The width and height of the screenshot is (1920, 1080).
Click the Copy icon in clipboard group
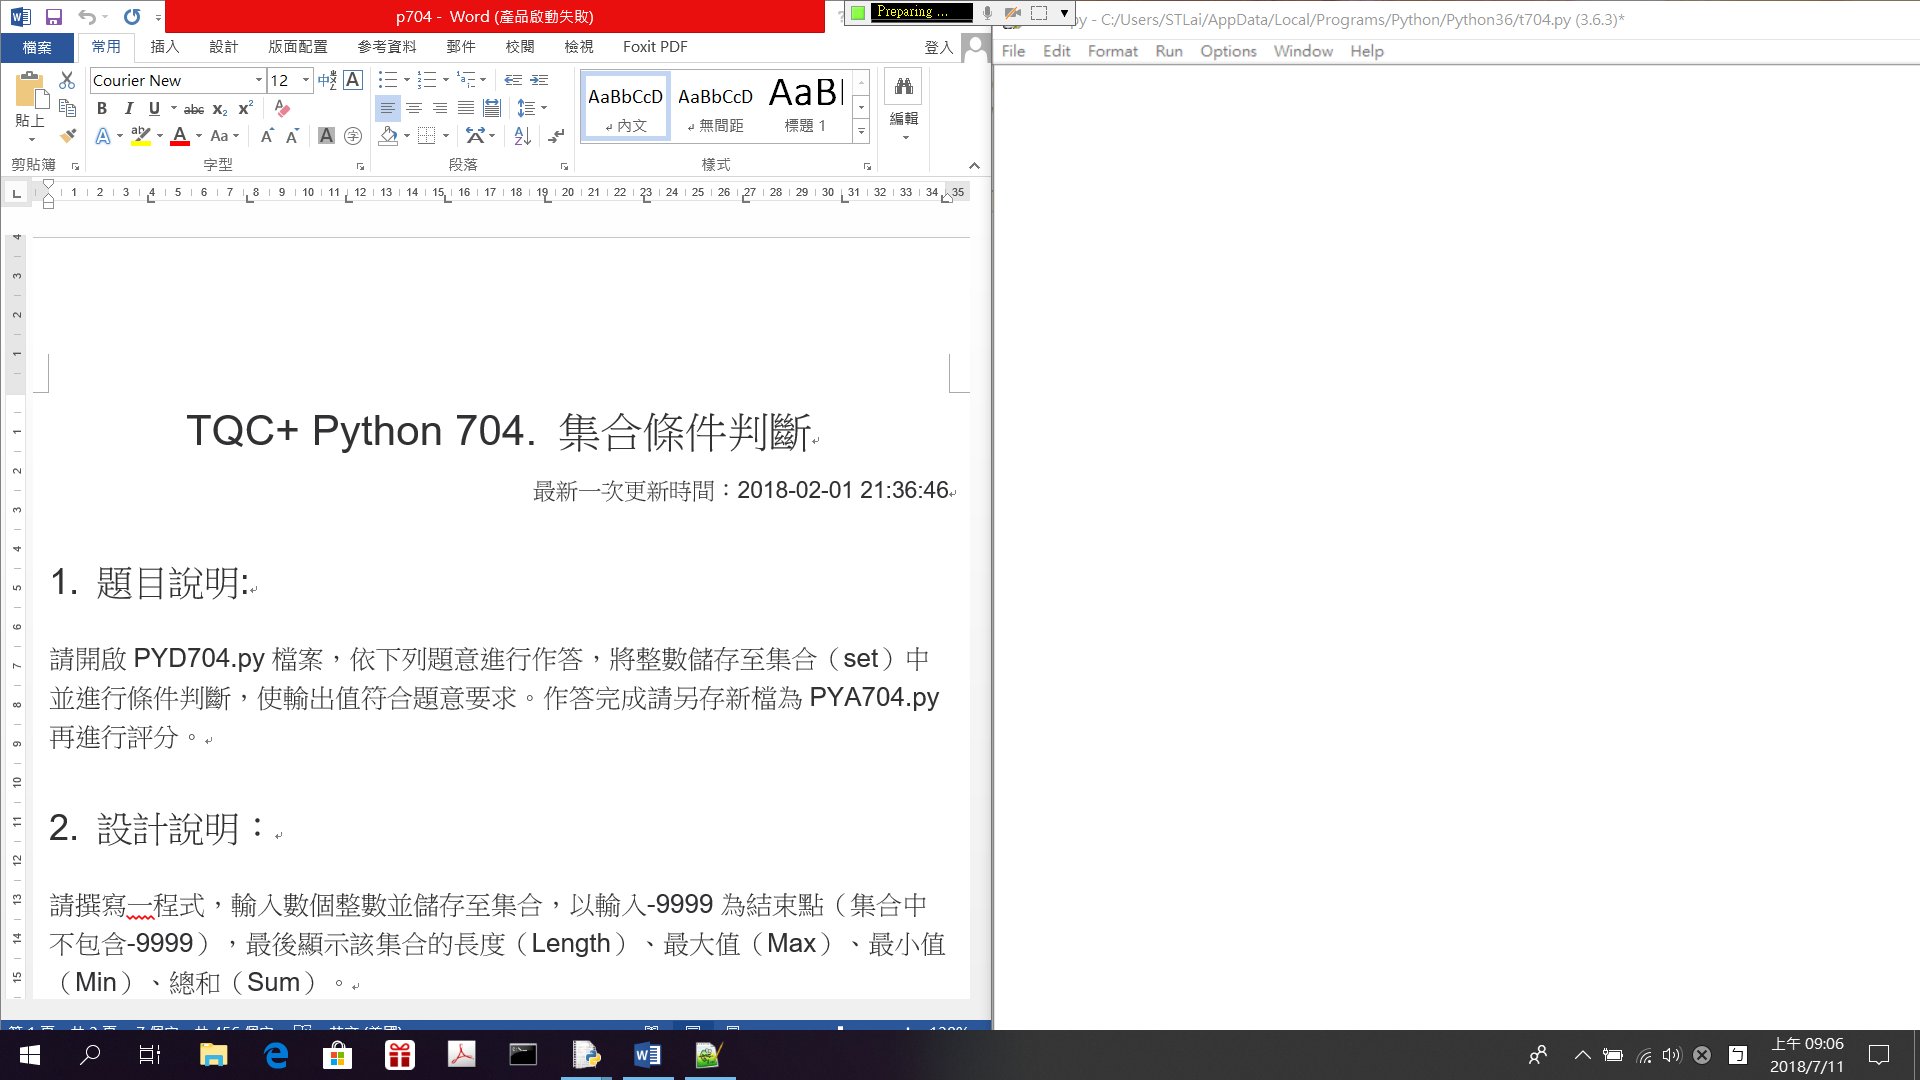click(x=67, y=108)
